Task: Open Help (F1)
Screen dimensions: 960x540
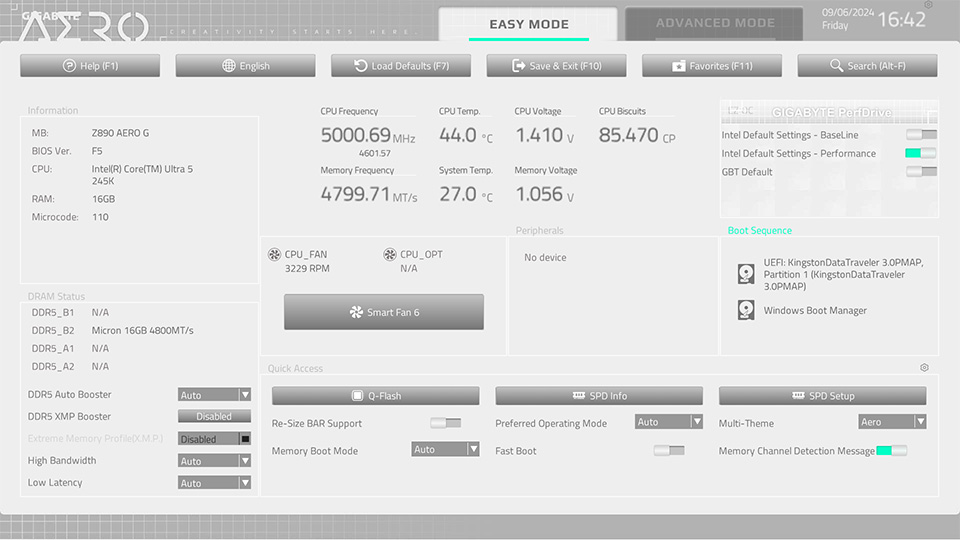Action: click(x=90, y=66)
